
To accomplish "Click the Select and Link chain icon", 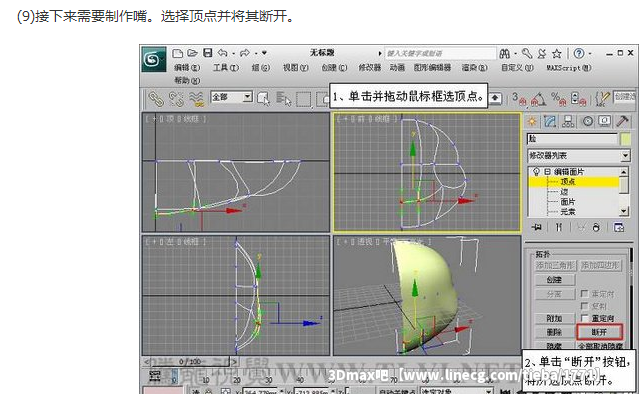I will 156,98.
